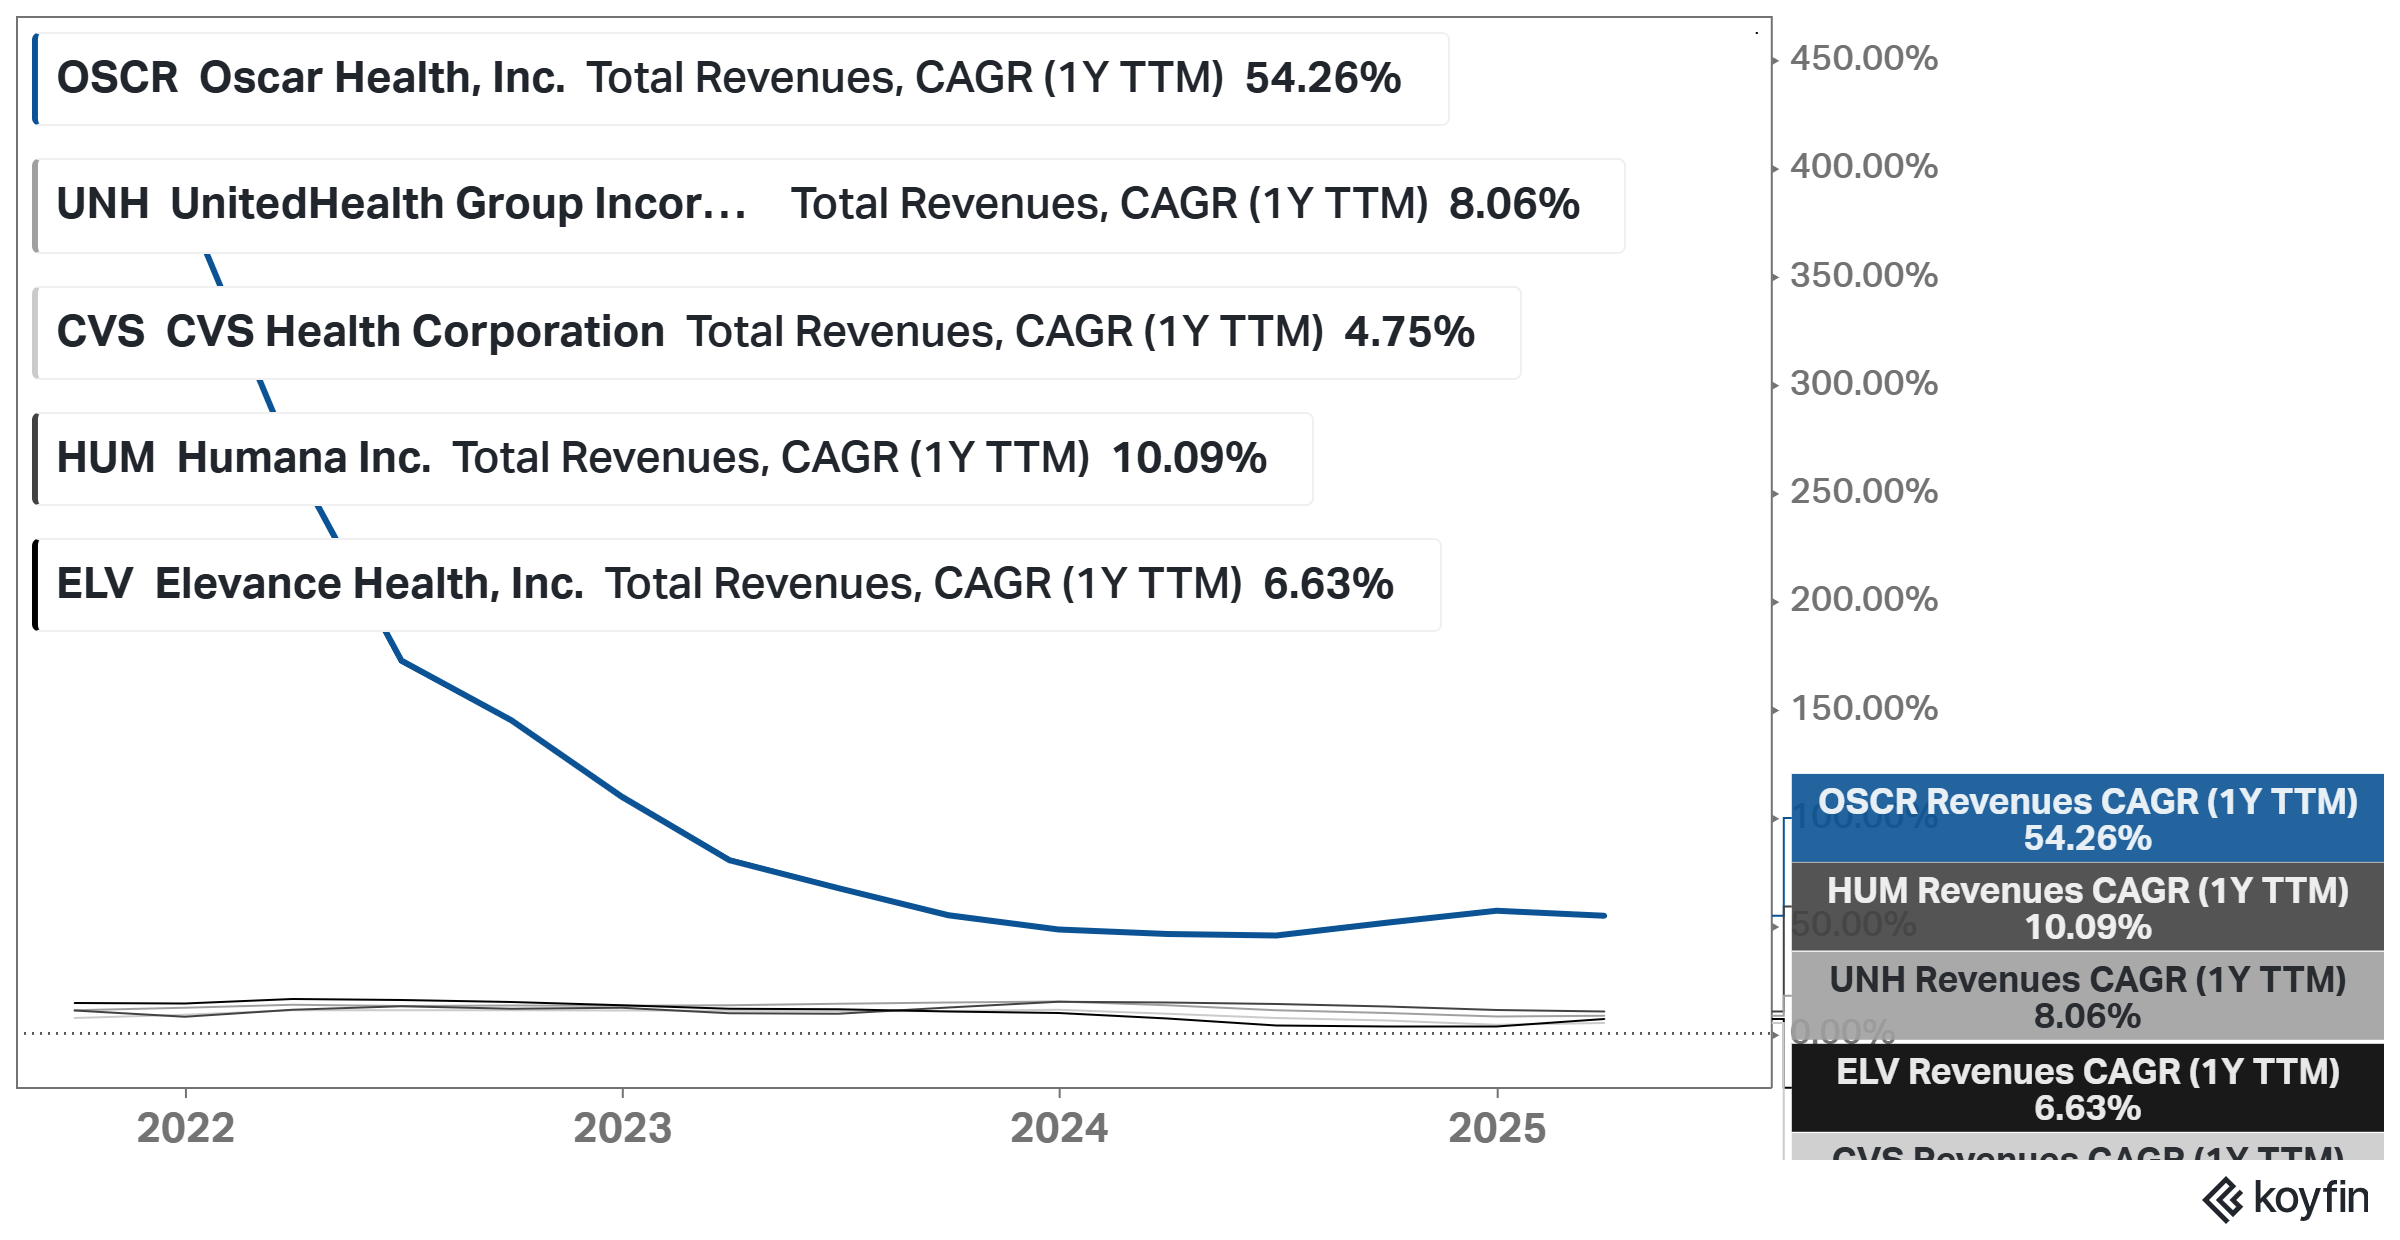Click the 8.06% value in the UNH legend
2400x1240 pixels.
1514,204
